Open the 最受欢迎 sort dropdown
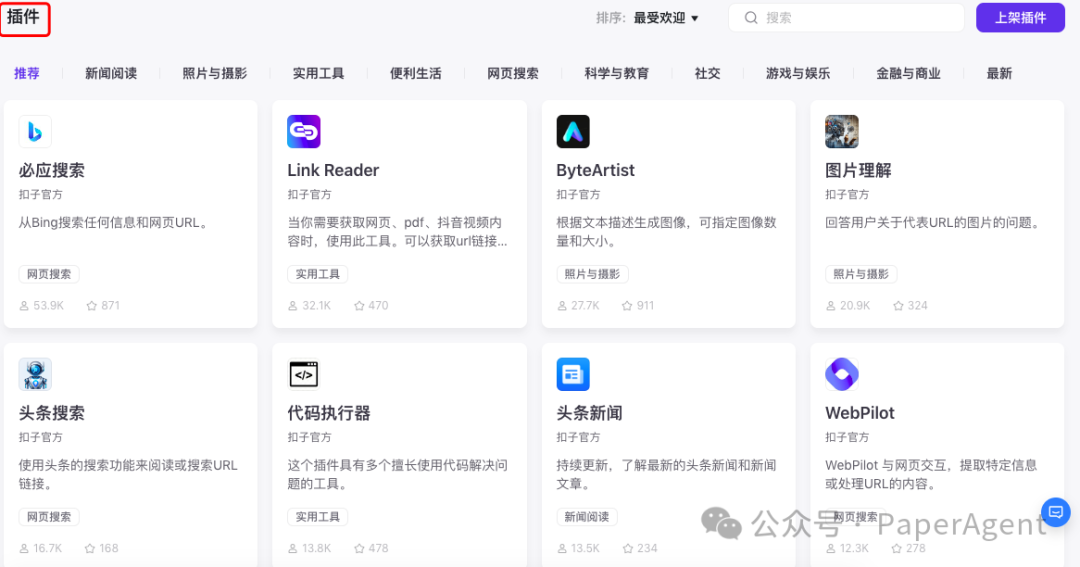1080x567 pixels. click(666, 18)
